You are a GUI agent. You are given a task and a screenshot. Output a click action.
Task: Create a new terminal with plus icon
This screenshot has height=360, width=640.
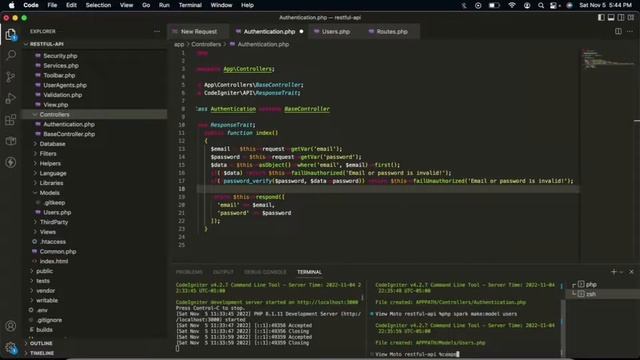[x=613, y=271]
